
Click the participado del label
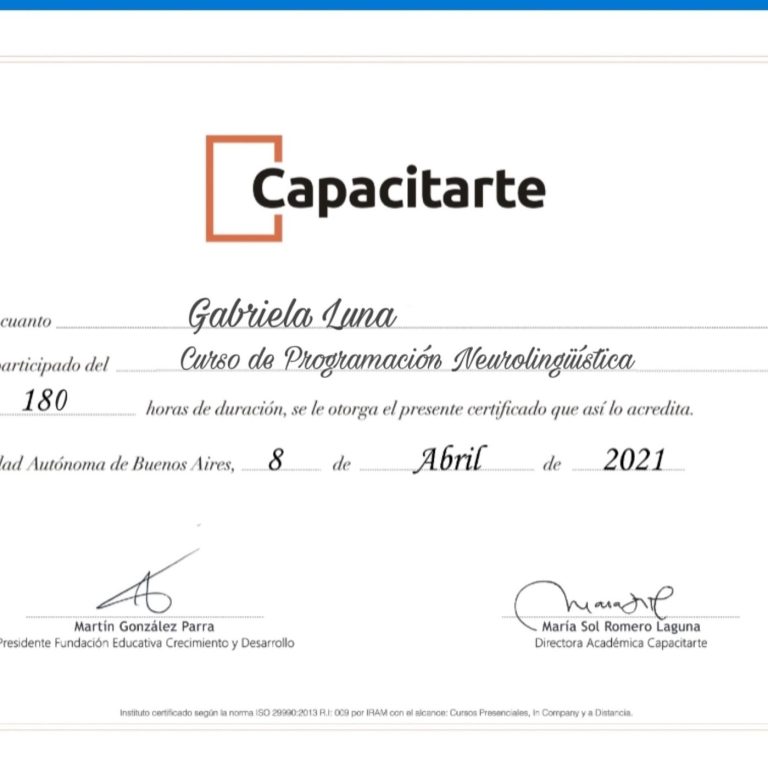(54, 365)
